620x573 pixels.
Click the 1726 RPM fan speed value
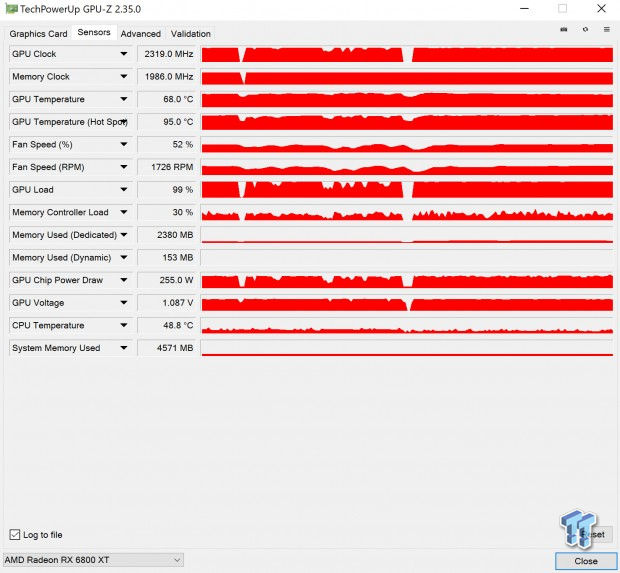coord(167,167)
